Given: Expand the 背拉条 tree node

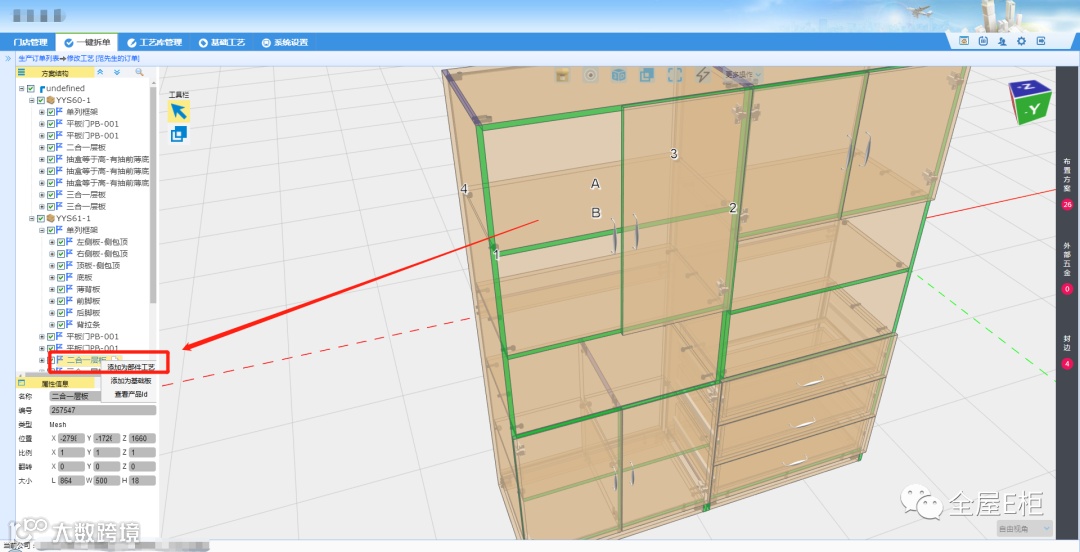Looking at the screenshot, I should point(52,325).
